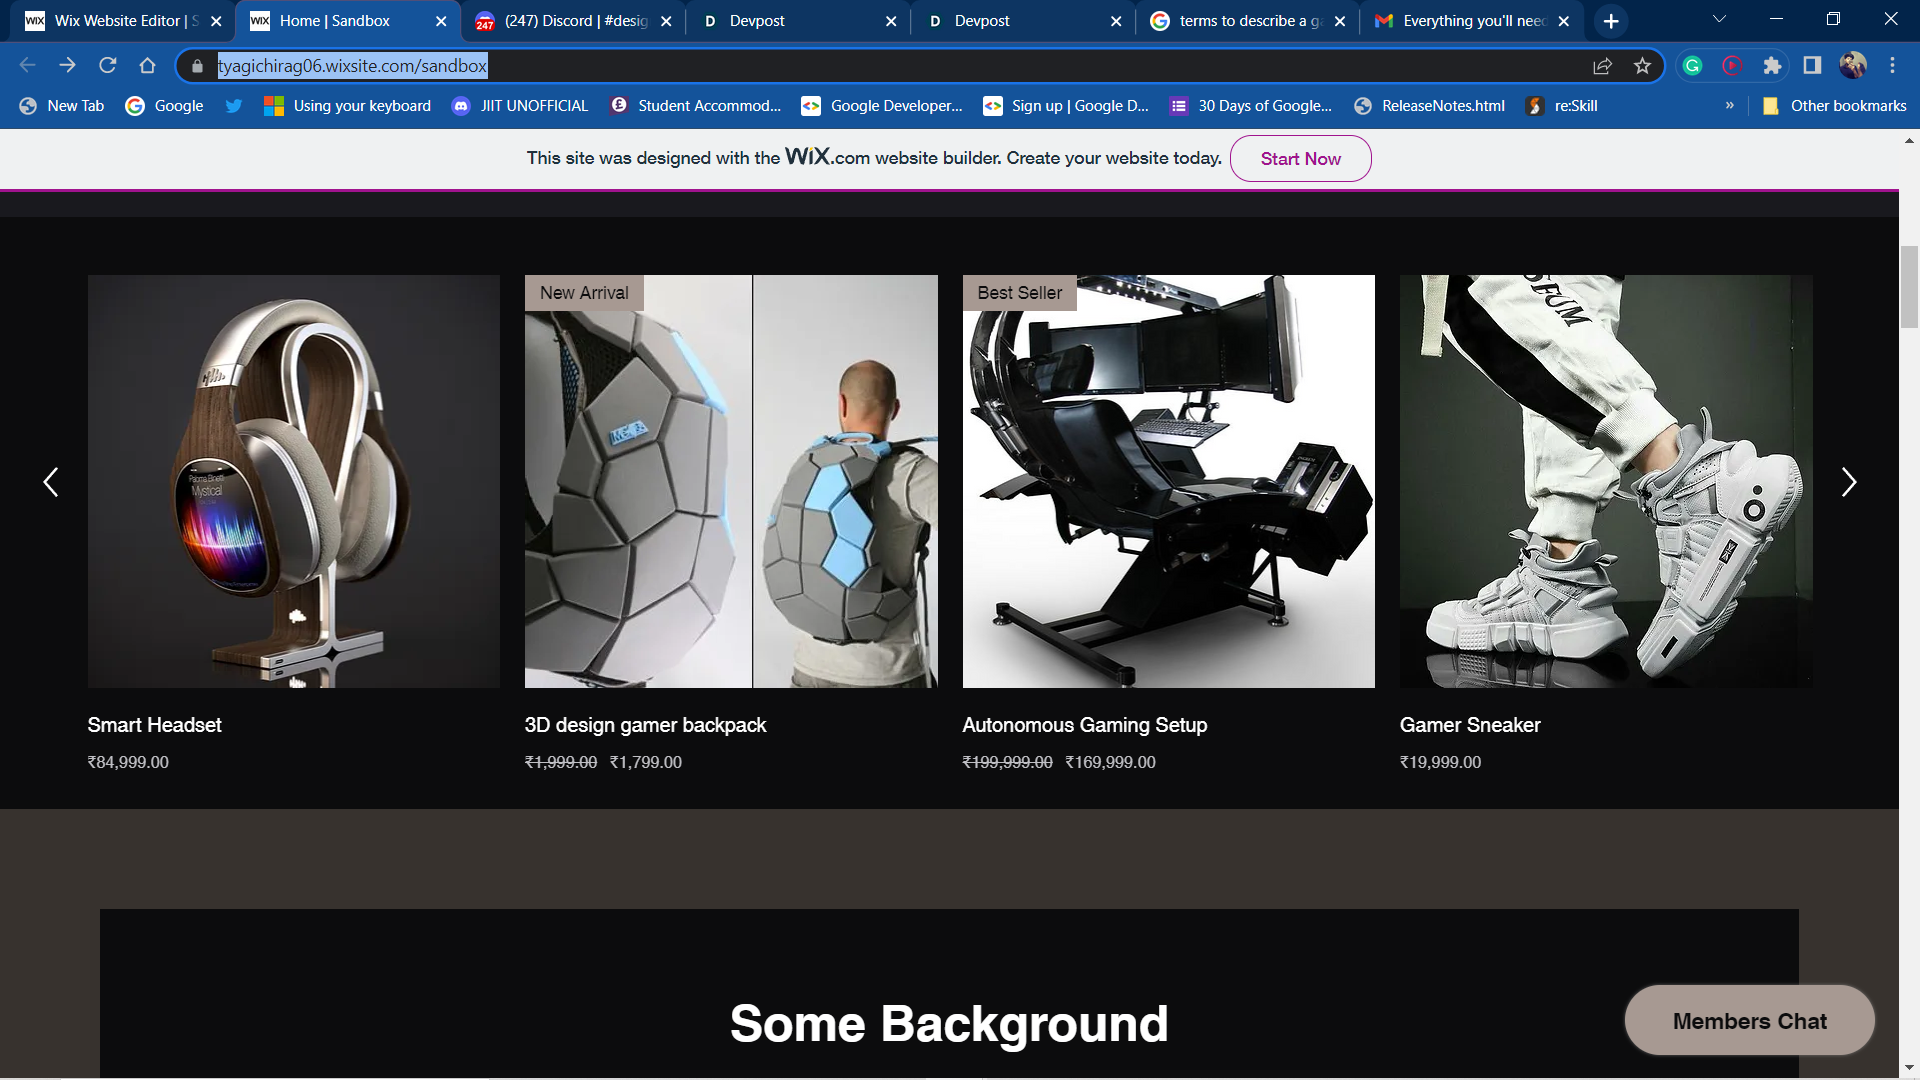Open the new tab plus button
This screenshot has width=1920, height=1080.
click(x=1611, y=21)
